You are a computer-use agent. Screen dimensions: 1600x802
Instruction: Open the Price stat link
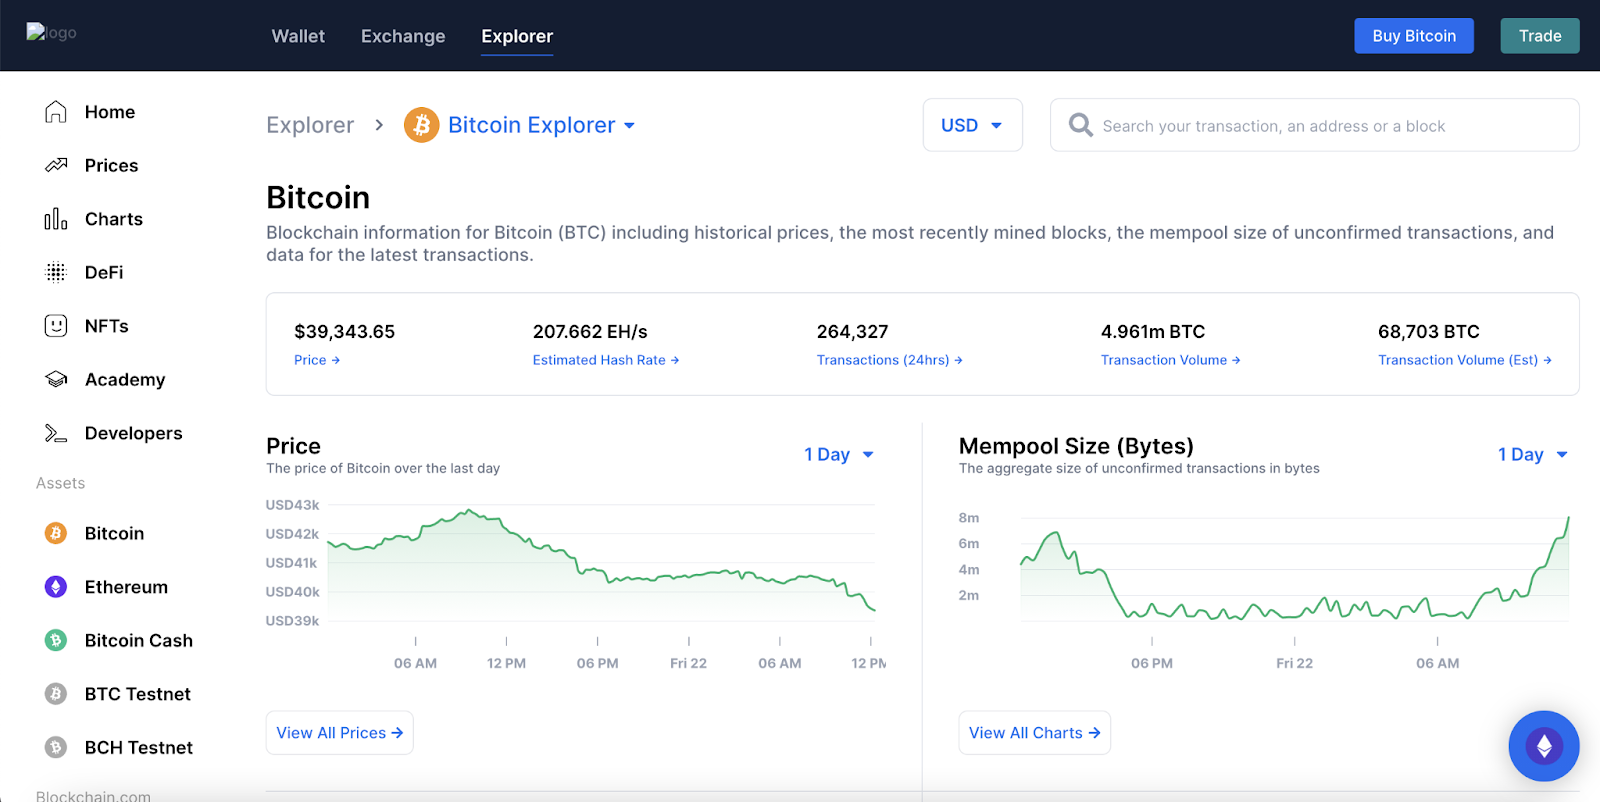[317, 360]
